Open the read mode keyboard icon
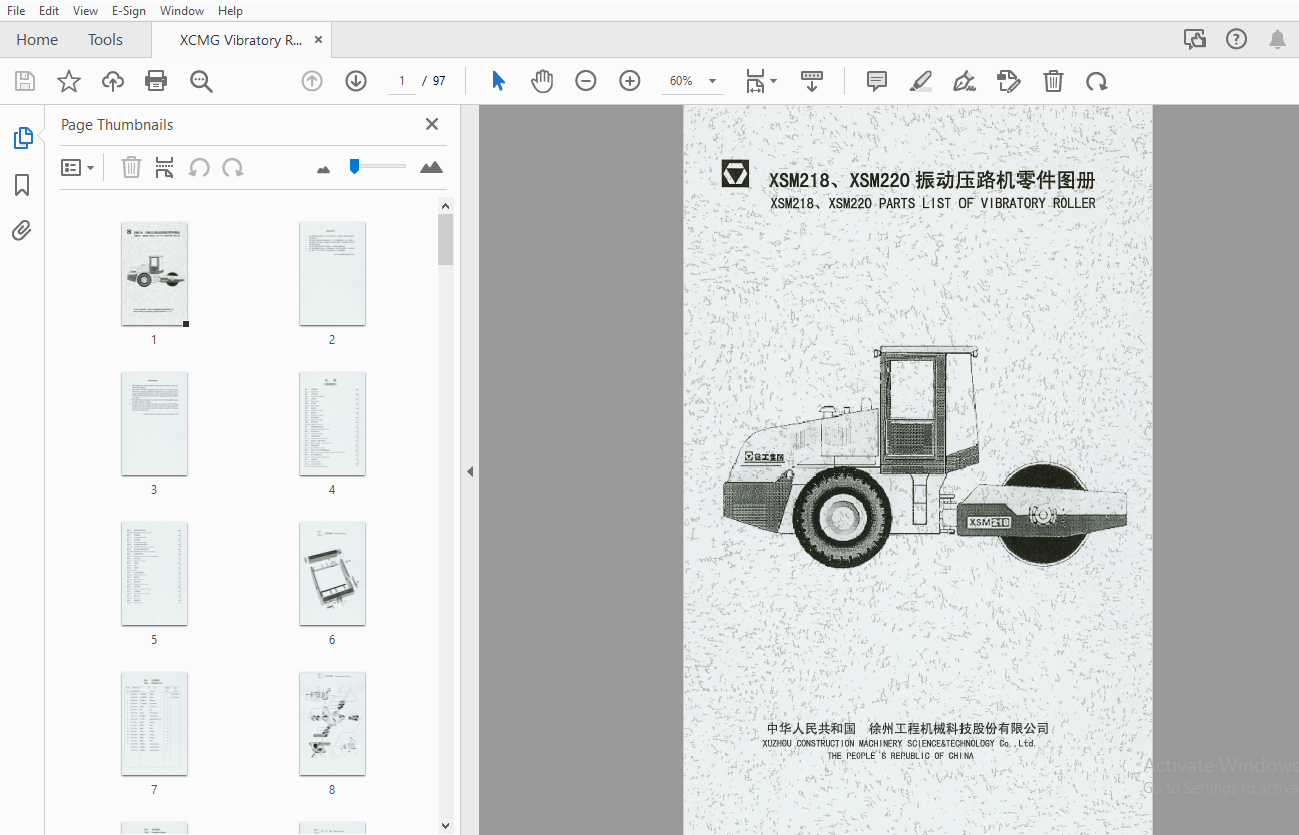The height and width of the screenshot is (835, 1299). pos(812,82)
